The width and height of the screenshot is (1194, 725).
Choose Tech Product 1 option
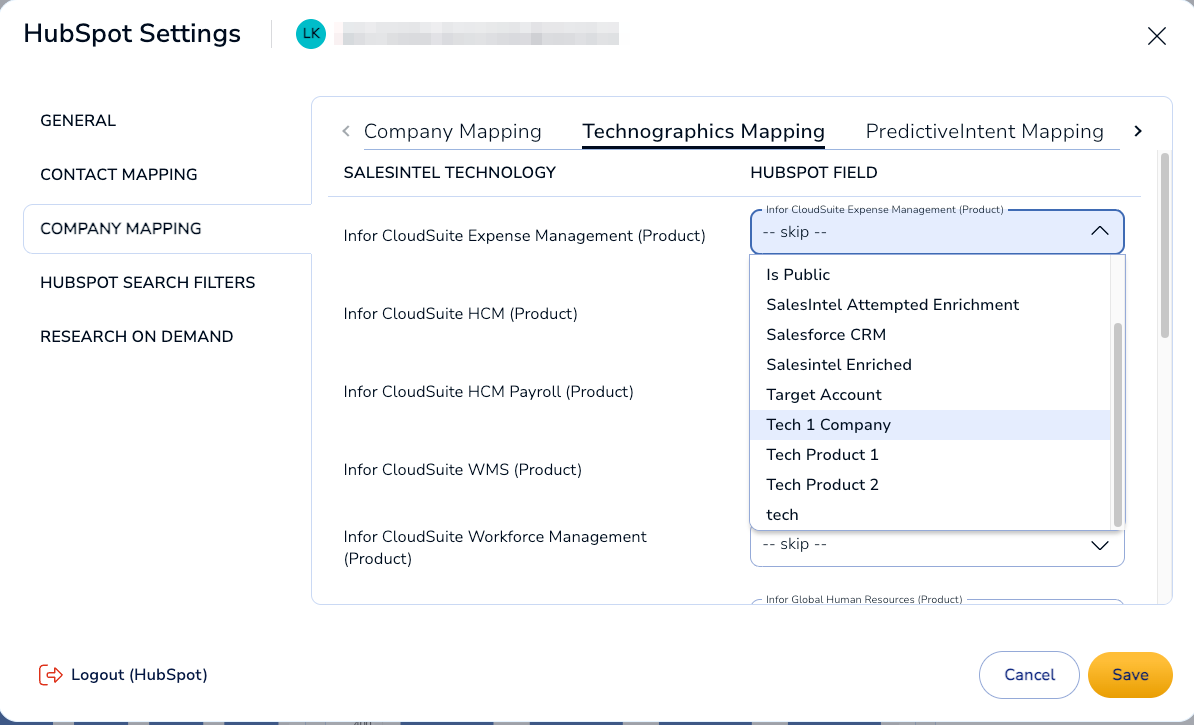click(930, 455)
